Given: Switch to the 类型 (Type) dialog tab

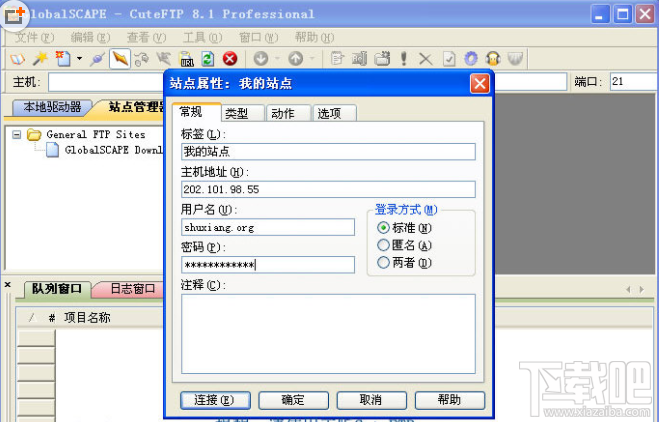Looking at the screenshot, I should [243, 113].
